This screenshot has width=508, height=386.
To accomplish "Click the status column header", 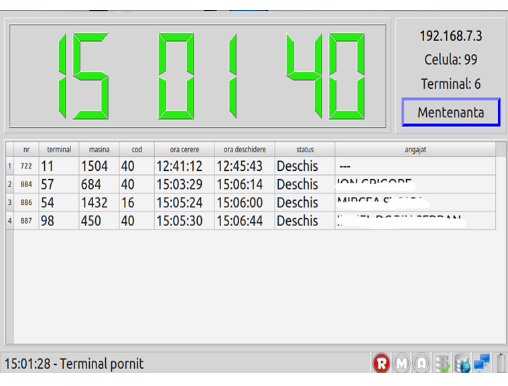I will coord(305,149).
